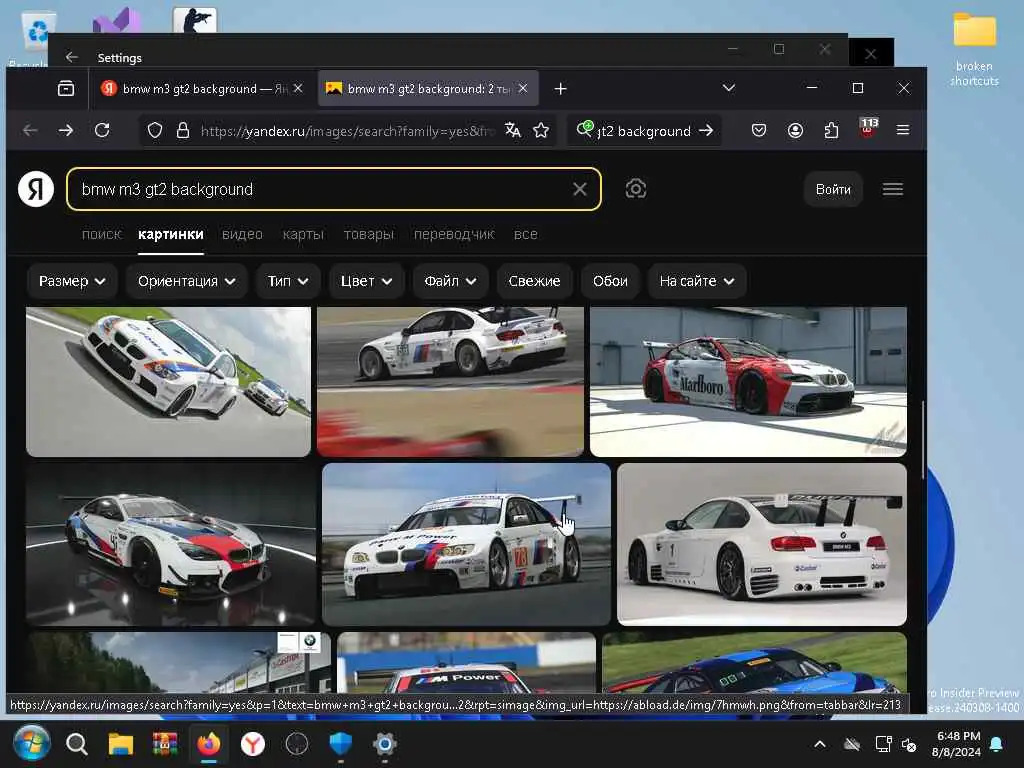Open the карты tab

303,234
